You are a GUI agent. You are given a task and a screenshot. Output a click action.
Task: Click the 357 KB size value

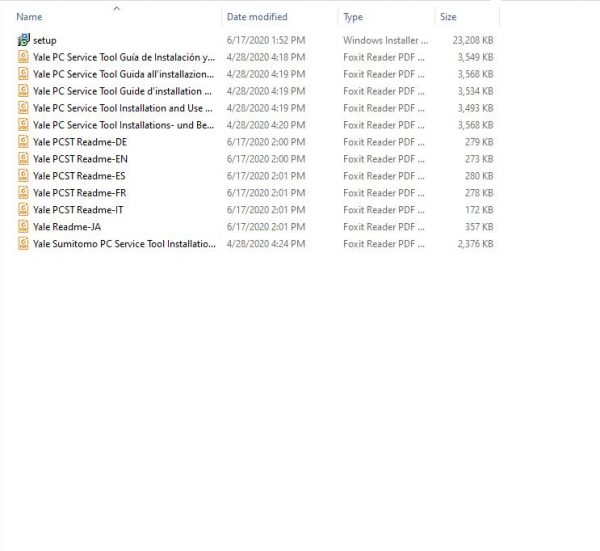tap(479, 227)
